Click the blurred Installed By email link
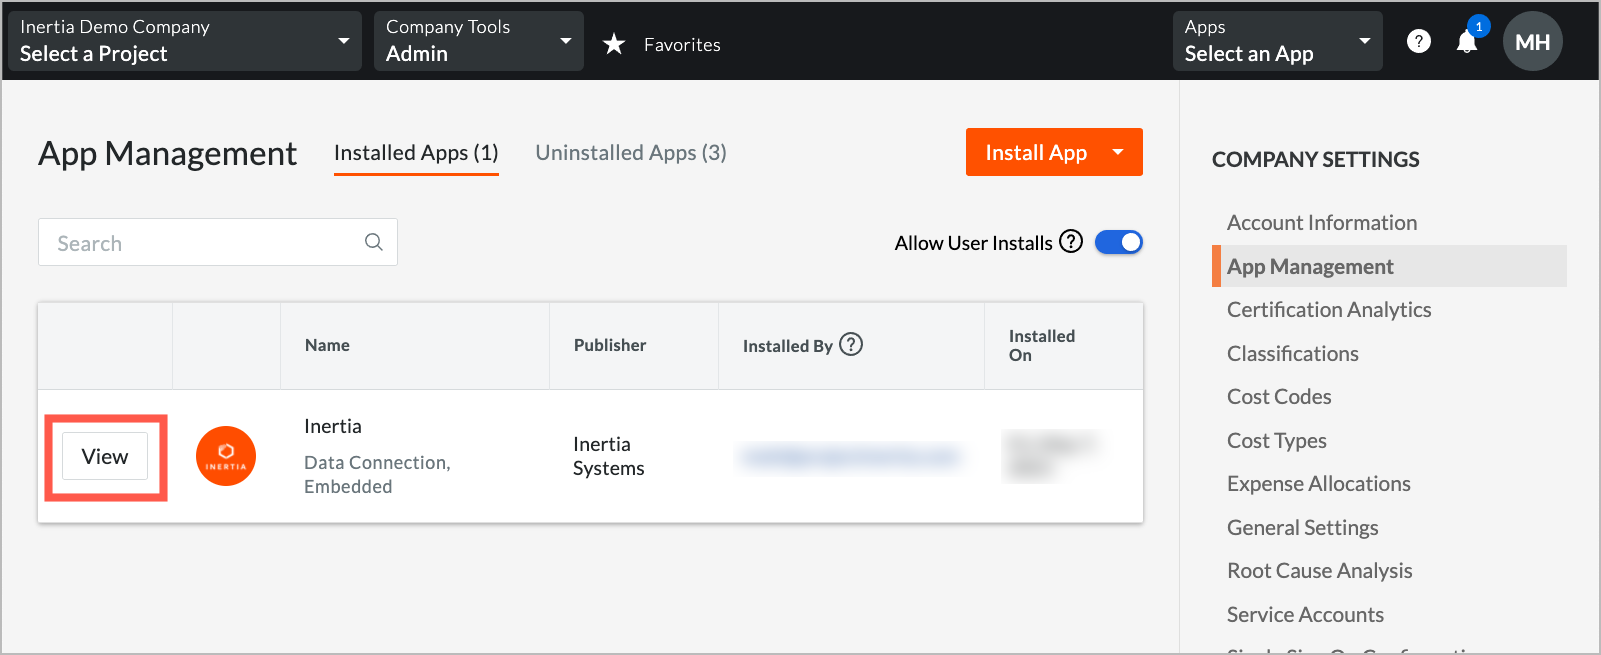The width and height of the screenshot is (1601, 655). coord(851,457)
